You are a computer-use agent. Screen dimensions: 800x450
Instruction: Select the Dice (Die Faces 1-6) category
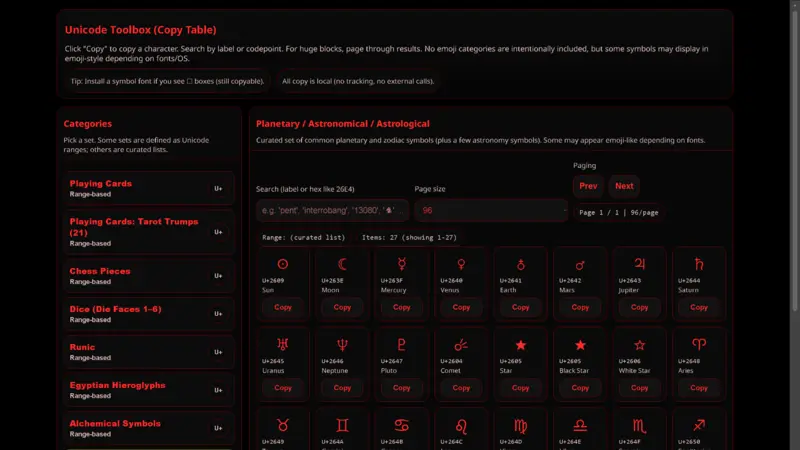pos(149,314)
